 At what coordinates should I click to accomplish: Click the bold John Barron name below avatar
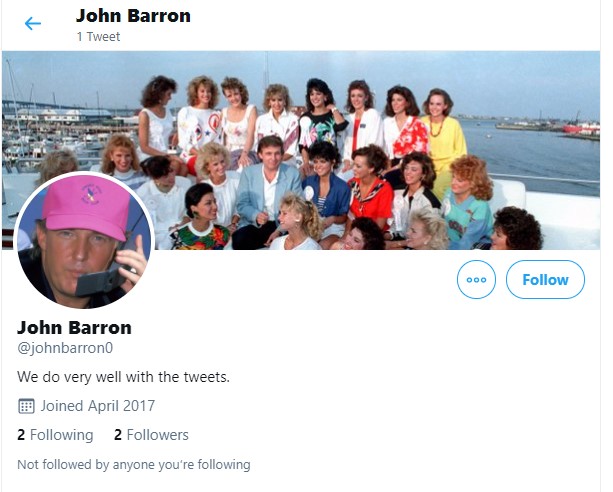(74, 328)
